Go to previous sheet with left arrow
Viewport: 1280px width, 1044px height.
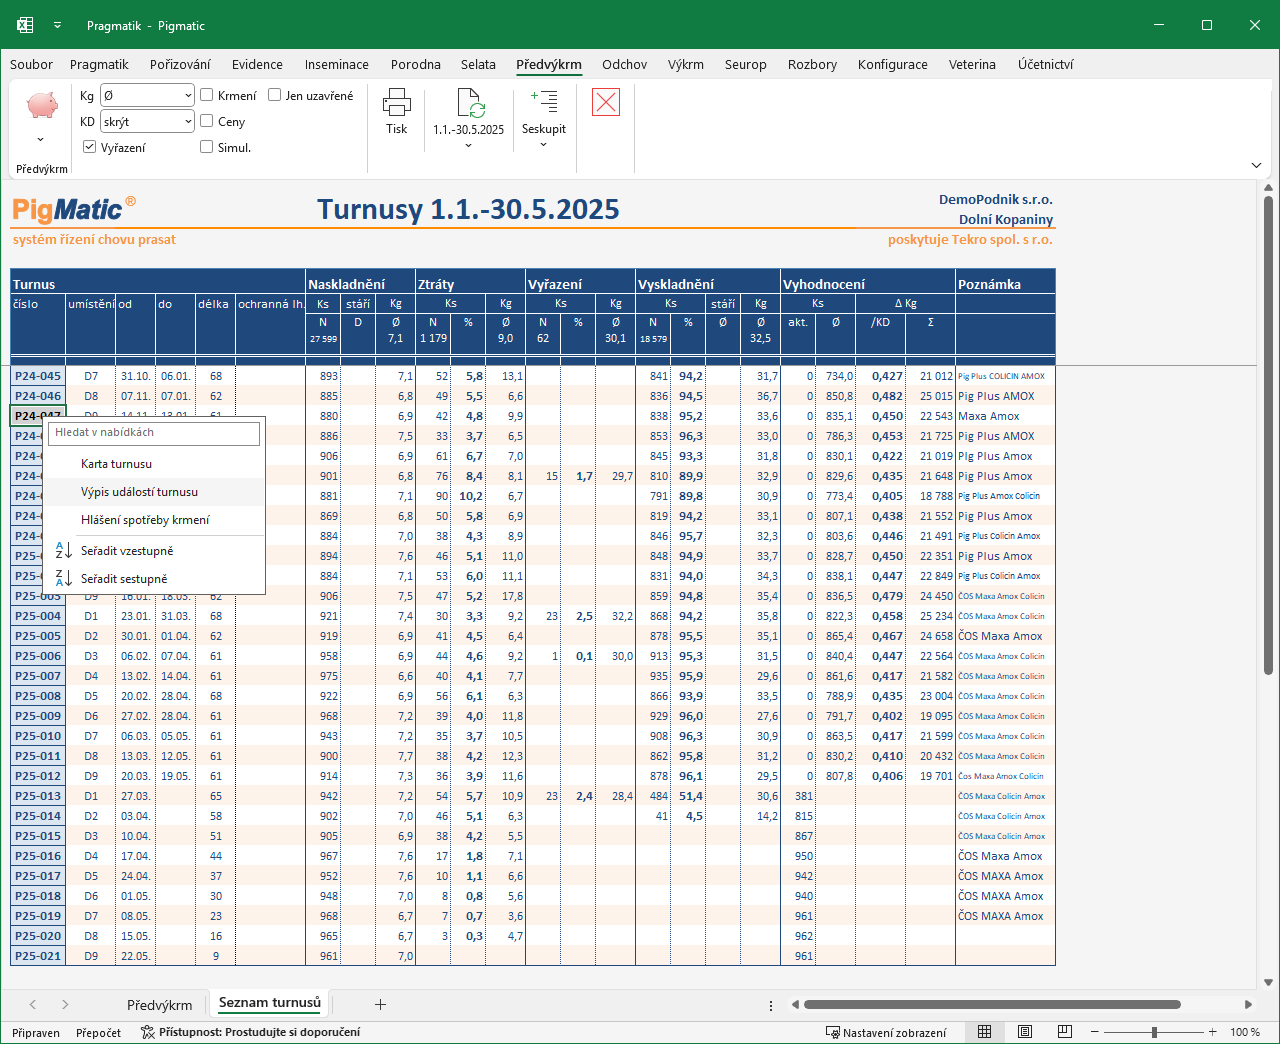coord(33,1004)
